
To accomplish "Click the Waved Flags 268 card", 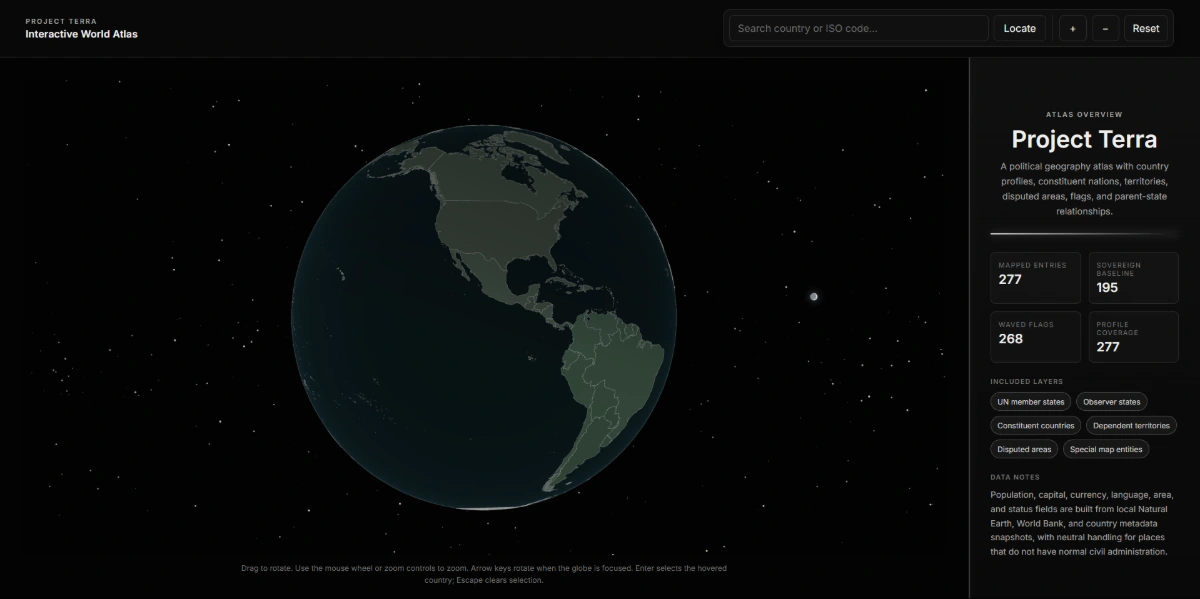I will (1035, 337).
